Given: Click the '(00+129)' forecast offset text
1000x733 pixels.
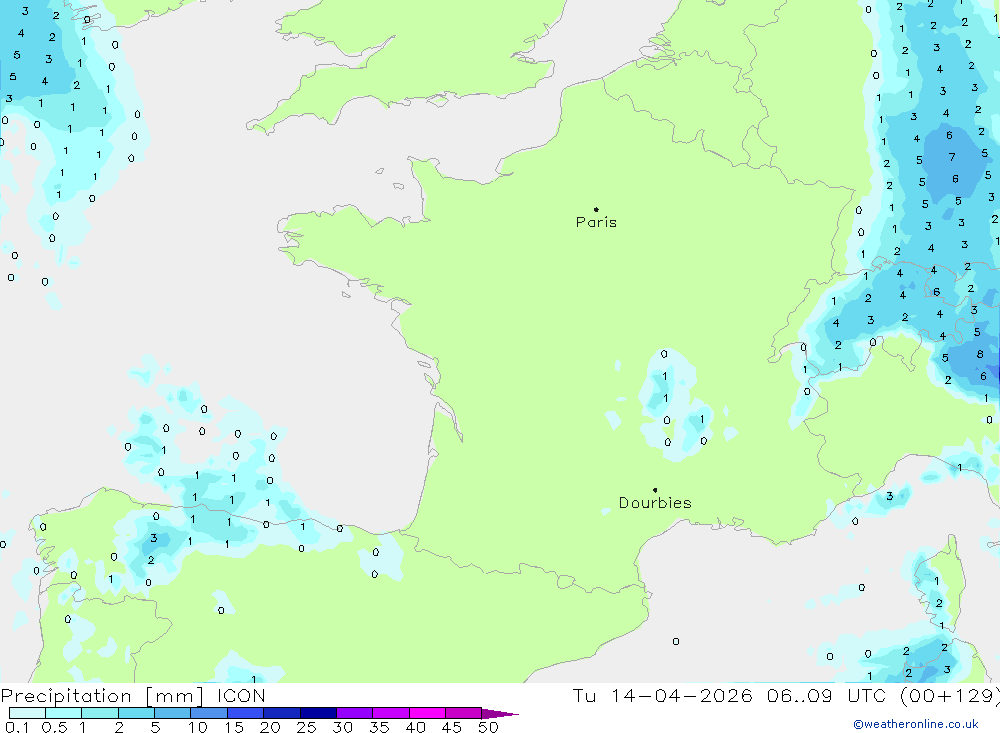Looking at the screenshot, I should click(x=951, y=696).
